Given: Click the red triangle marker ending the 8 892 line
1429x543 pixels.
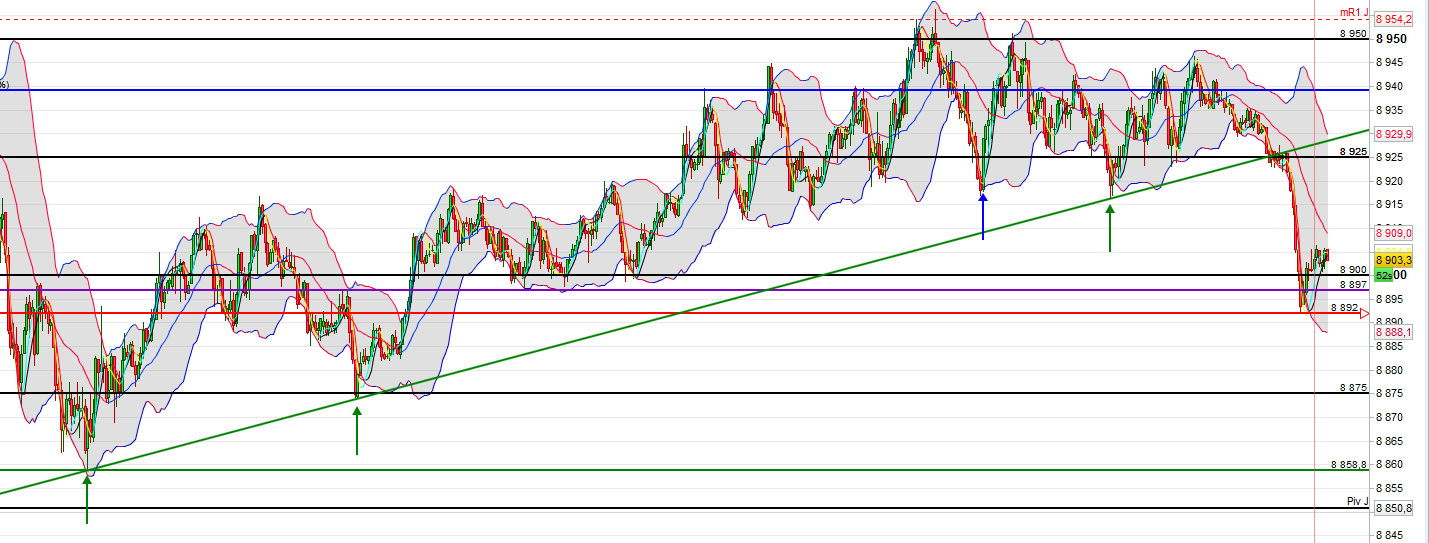Looking at the screenshot, I should [1365, 313].
